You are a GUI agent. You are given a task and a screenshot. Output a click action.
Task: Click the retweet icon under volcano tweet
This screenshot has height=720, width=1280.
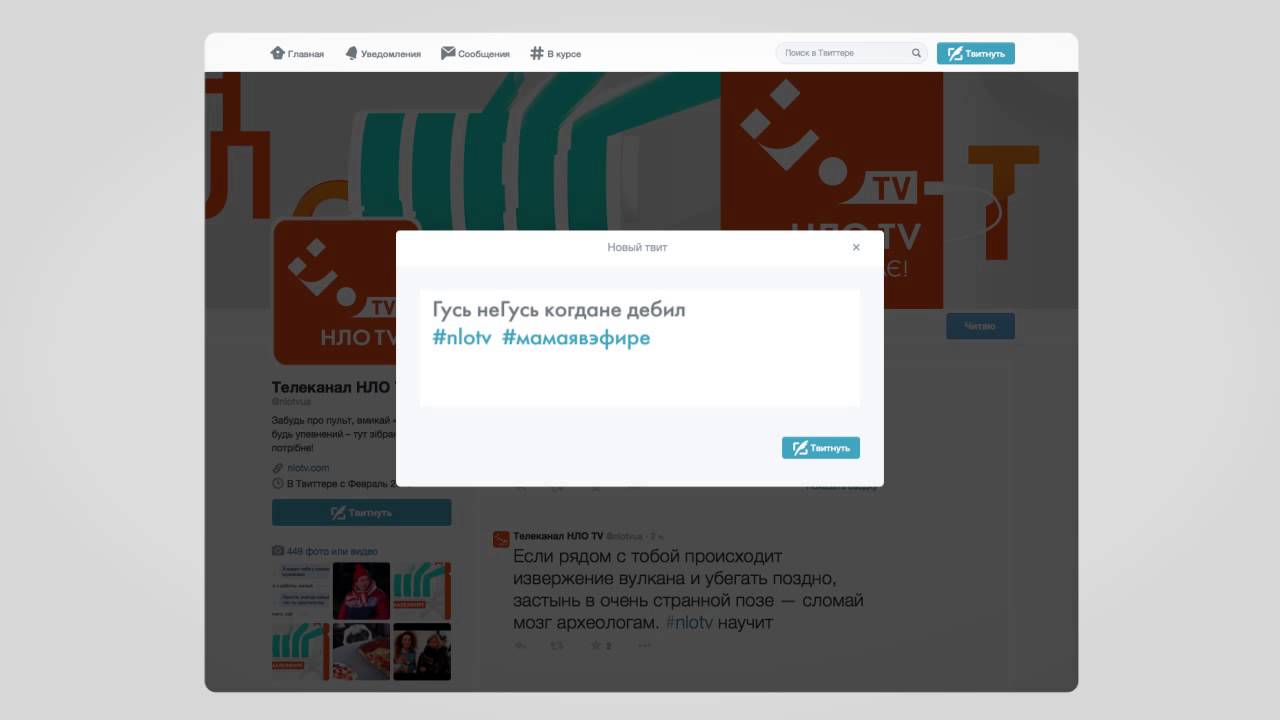click(558, 645)
